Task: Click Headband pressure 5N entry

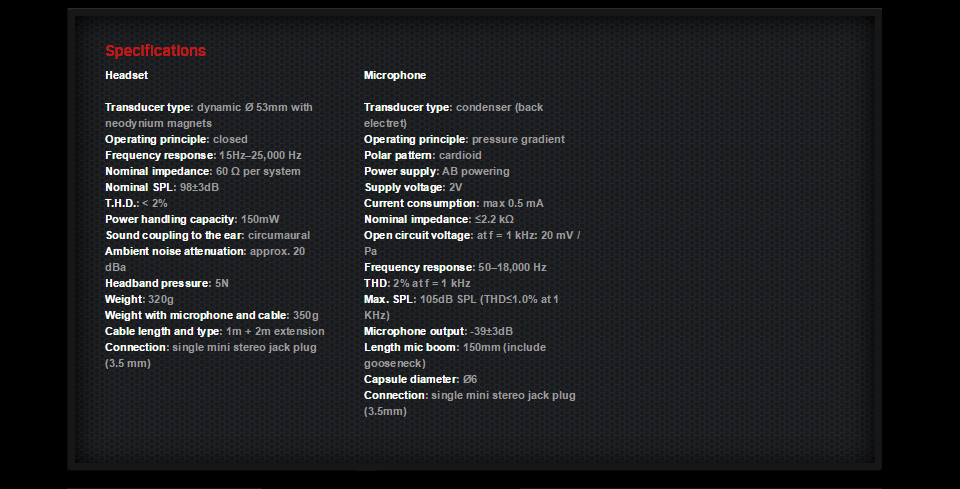Action: (x=167, y=283)
